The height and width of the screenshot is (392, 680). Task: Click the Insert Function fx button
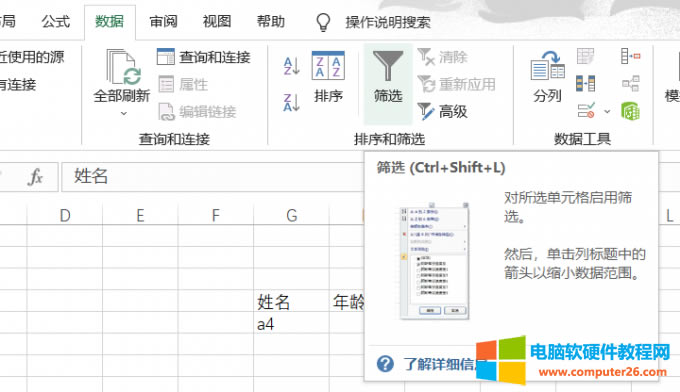click(x=36, y=177)
